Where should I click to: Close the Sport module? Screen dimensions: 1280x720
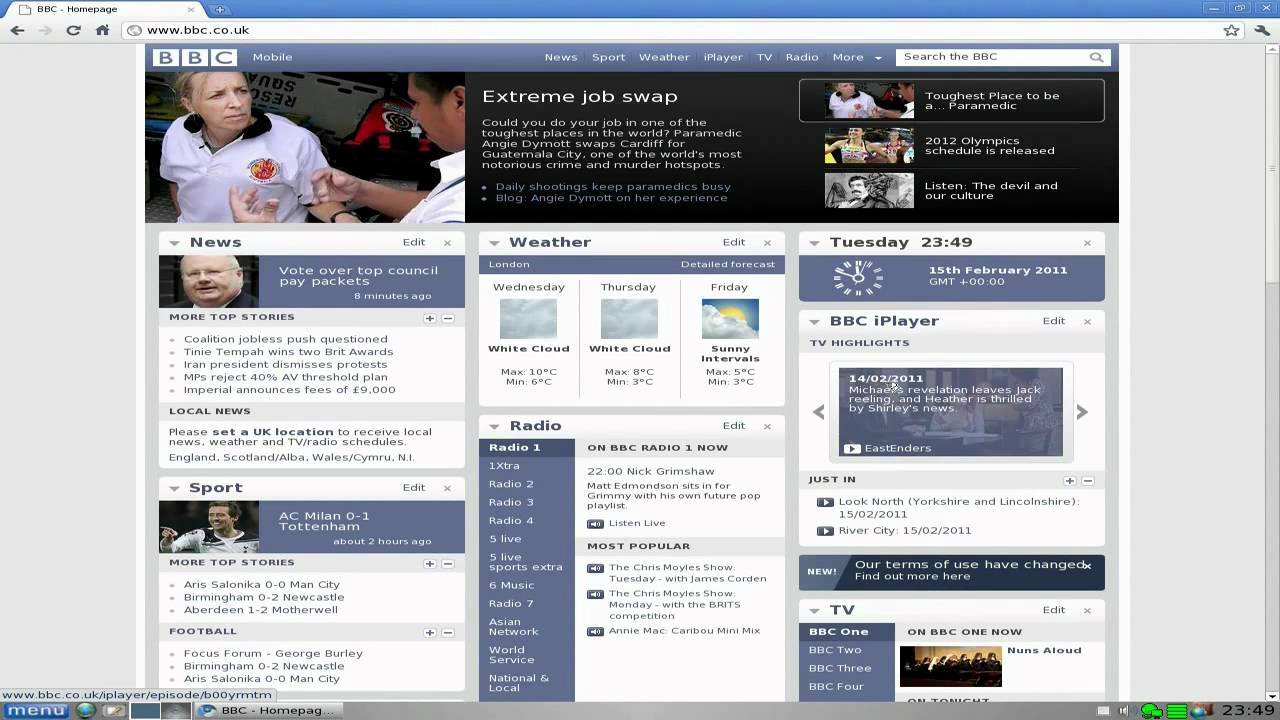click(x=447, y=488)
